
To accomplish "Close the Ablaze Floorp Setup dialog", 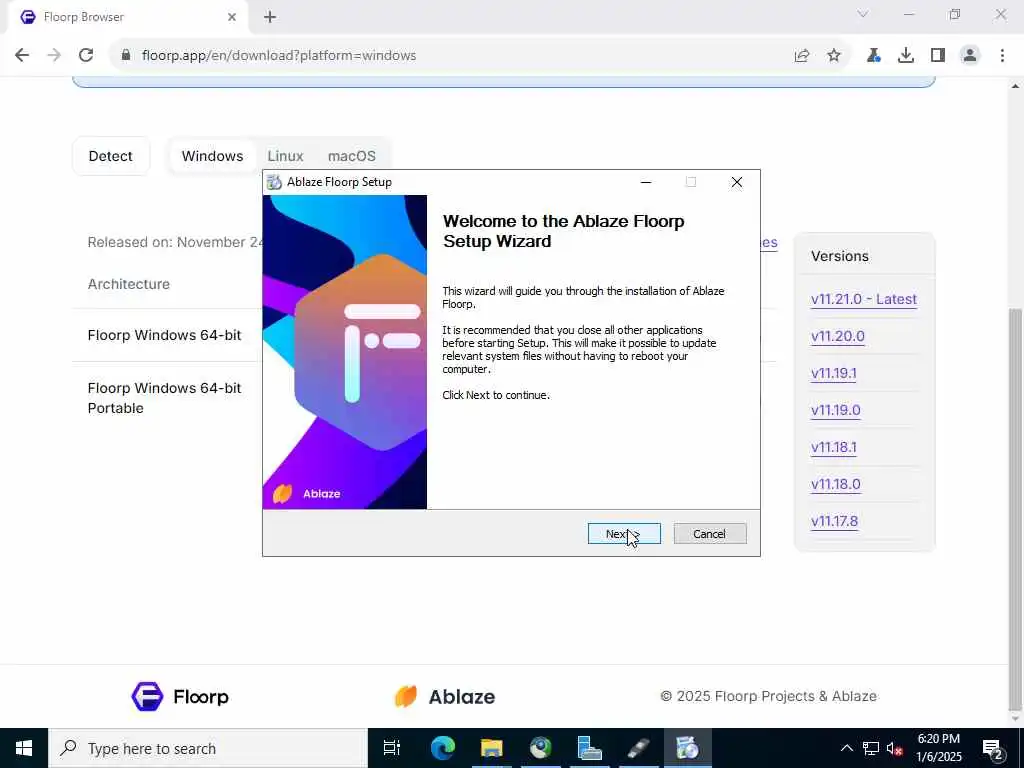I will pos(737,182).
